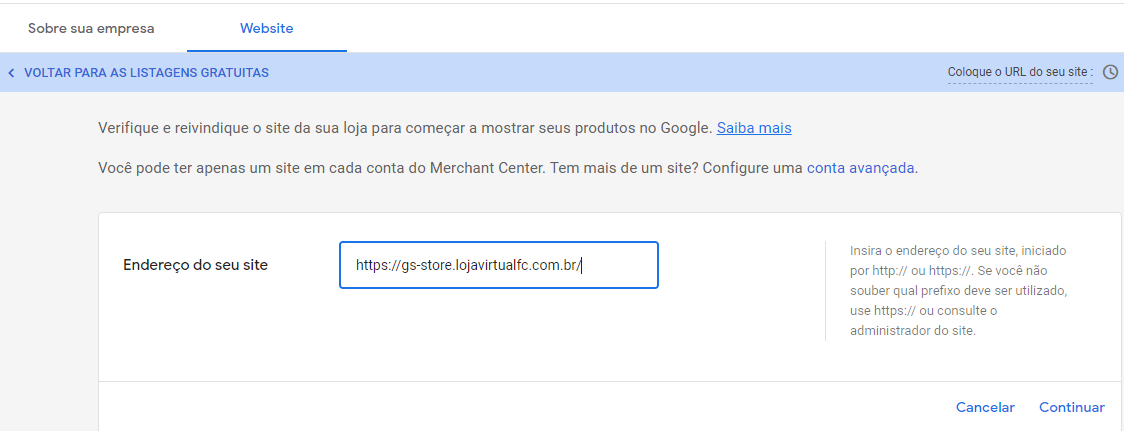
Task: Click the help text starting Insira o endereço
Action: 958,291
